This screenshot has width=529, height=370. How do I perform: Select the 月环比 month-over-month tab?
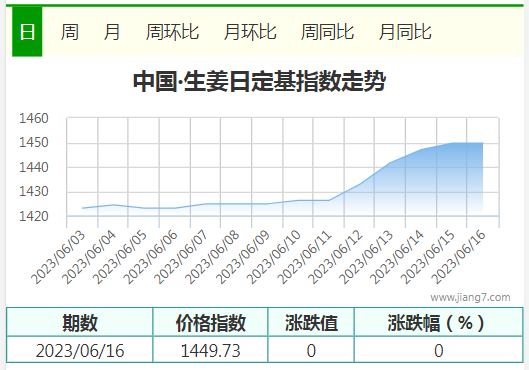coord(250,32)
